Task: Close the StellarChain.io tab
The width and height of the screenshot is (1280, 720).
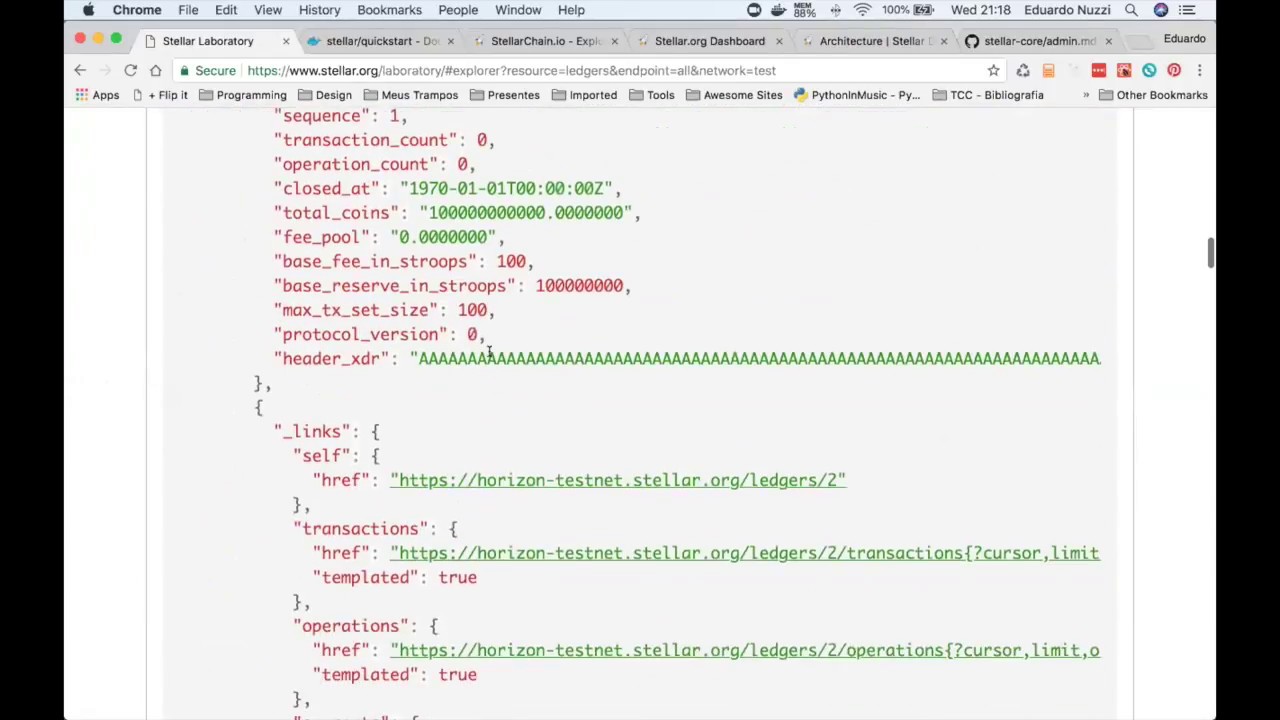Action: click(x=614, y=41)
